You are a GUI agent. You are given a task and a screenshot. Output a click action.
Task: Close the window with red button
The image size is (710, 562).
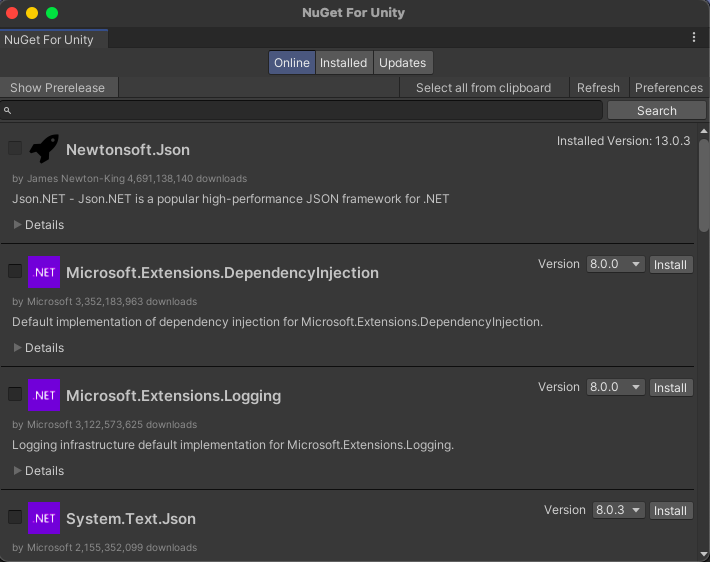click(12, 13)
